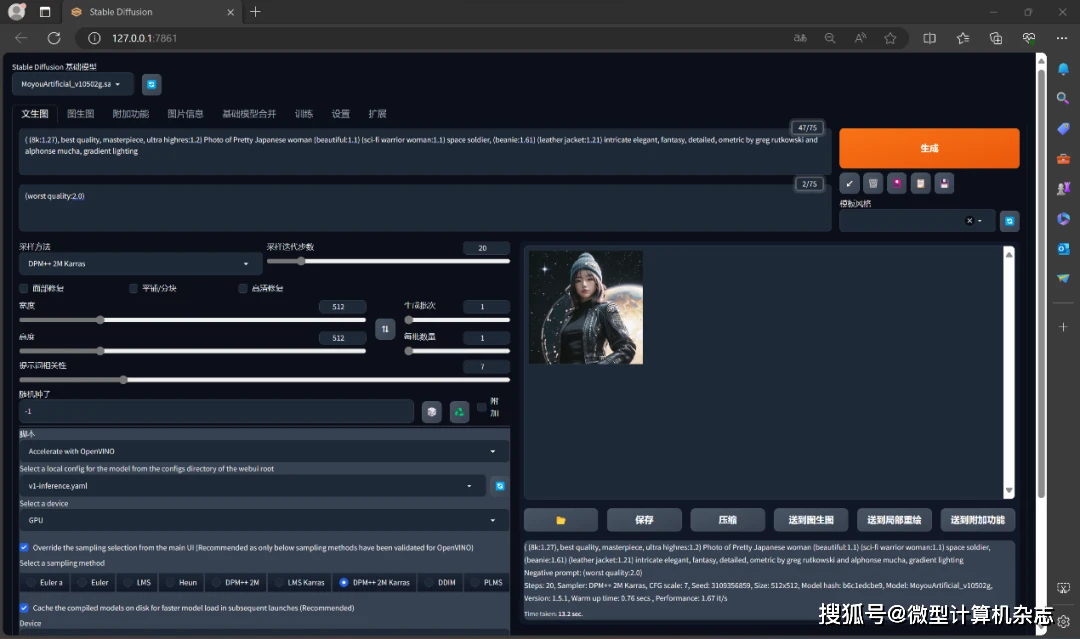
Task: Open the Accelerate with OpenVINO script dropdown
Action: (264, 451)
